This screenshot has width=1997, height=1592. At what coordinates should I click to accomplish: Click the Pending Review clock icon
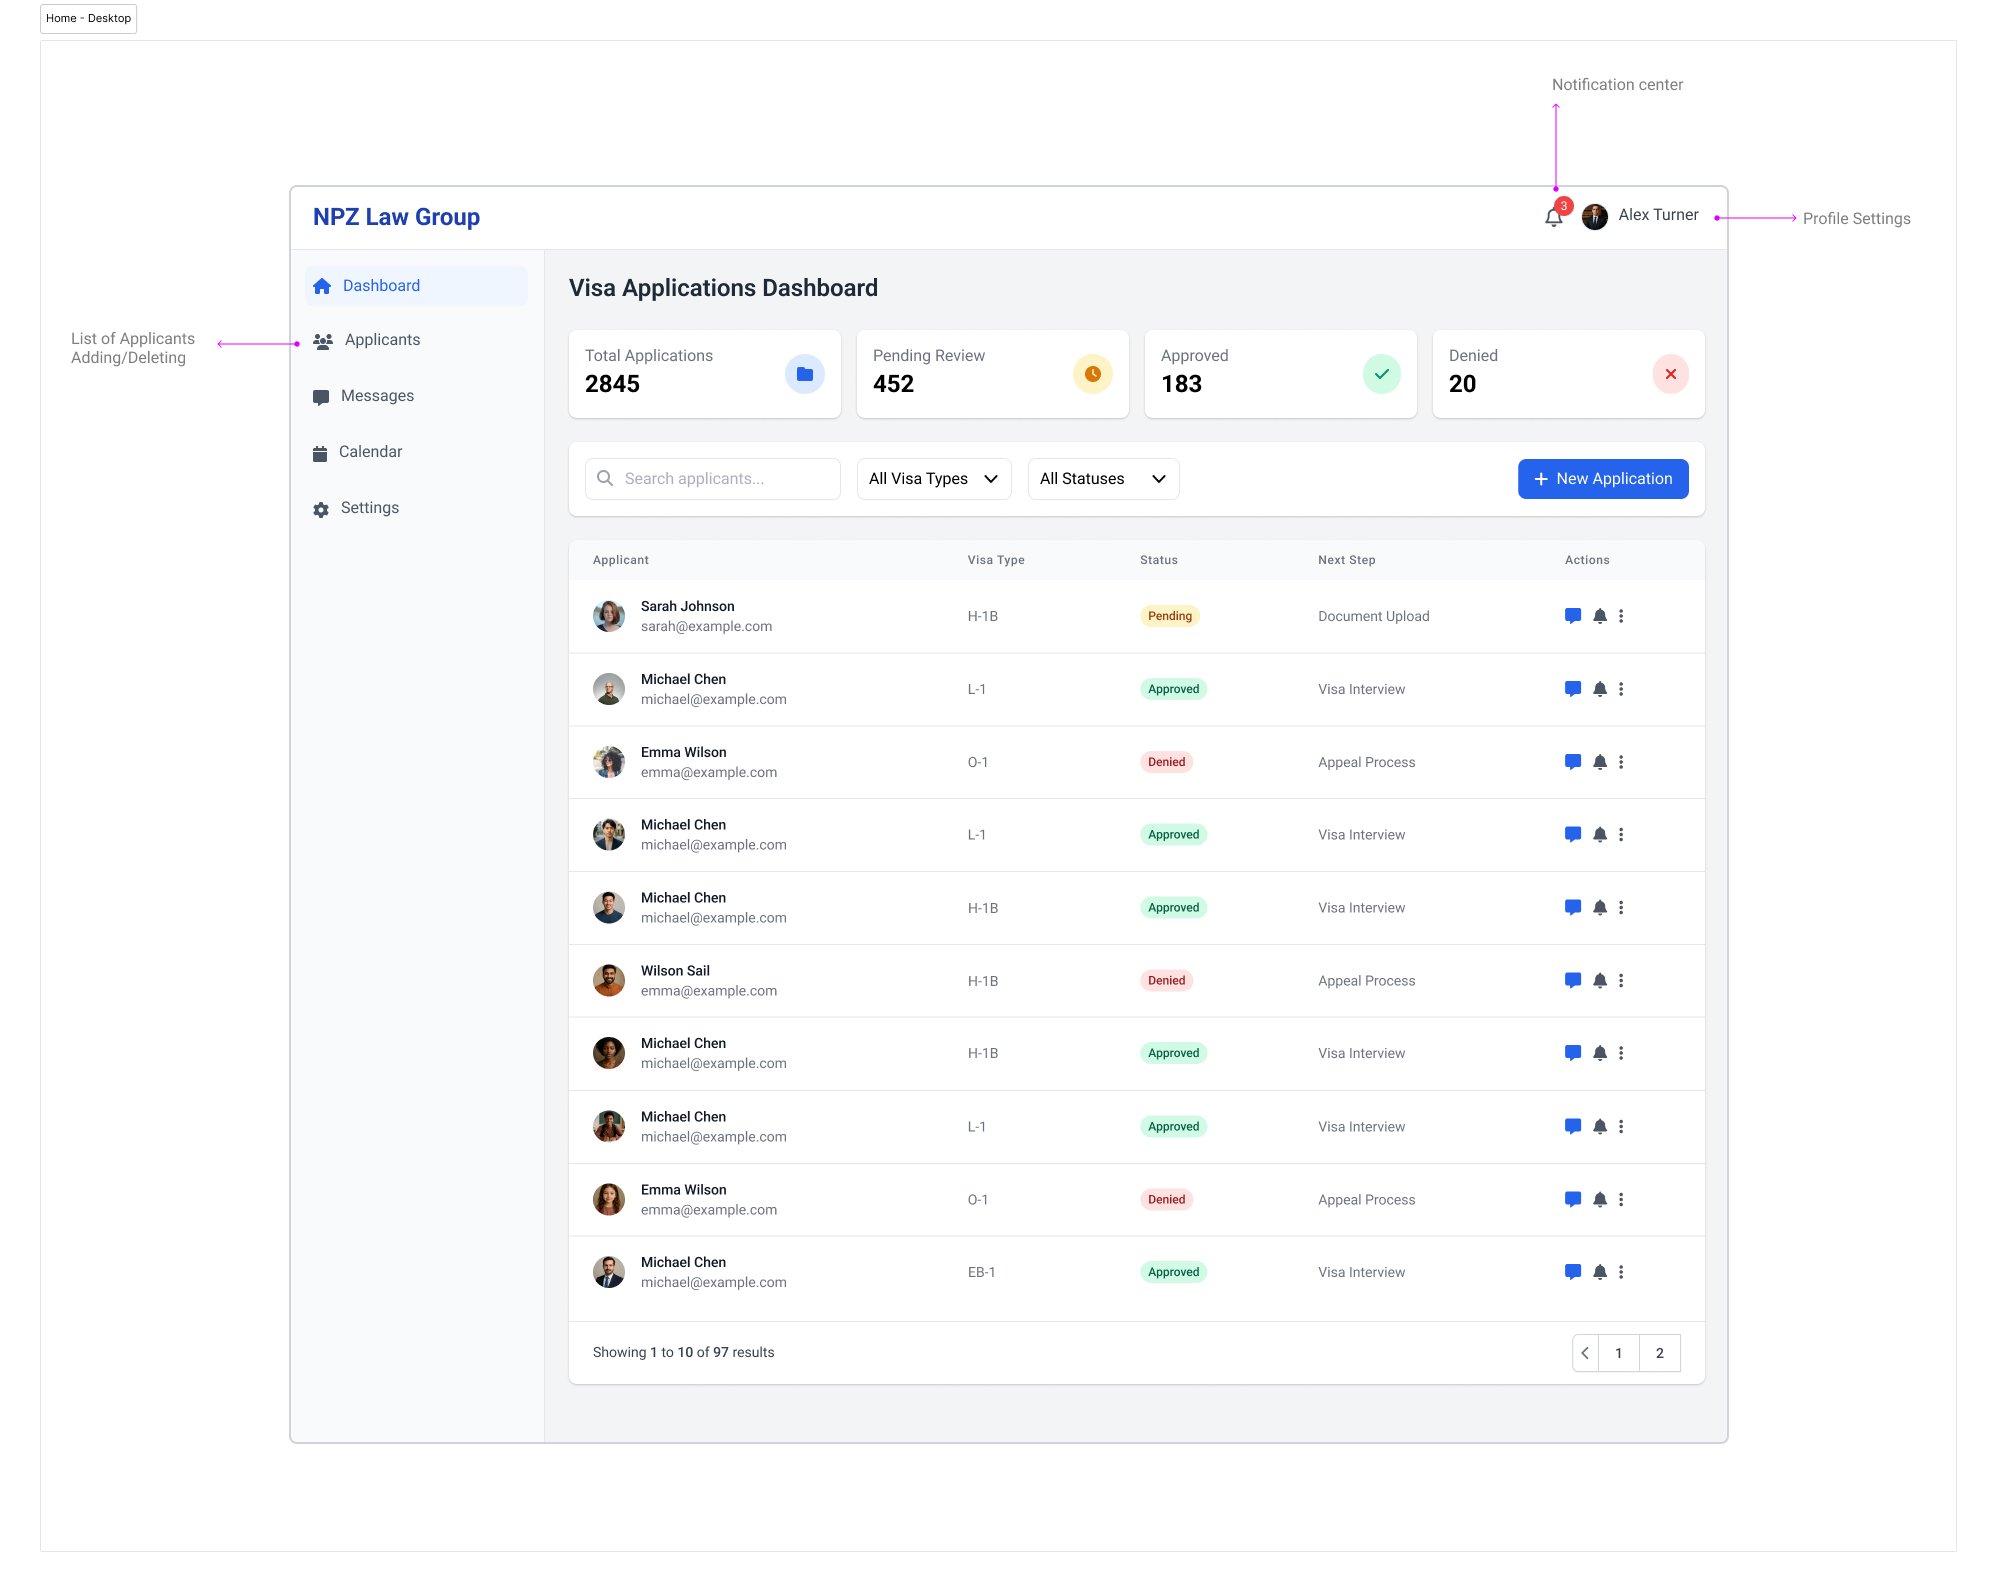pos(1092,374)
